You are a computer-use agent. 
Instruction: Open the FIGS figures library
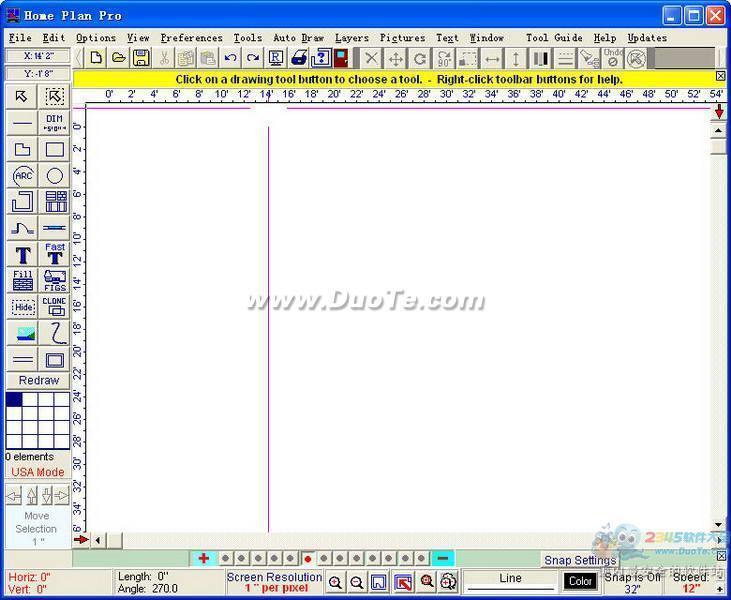pos(55,280)
